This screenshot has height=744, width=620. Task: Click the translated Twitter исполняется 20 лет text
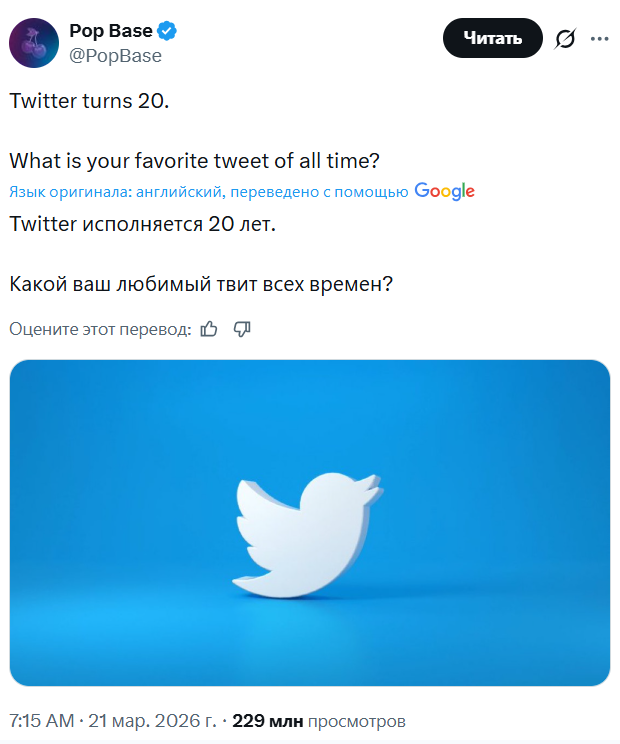click(x=141, y=224)
